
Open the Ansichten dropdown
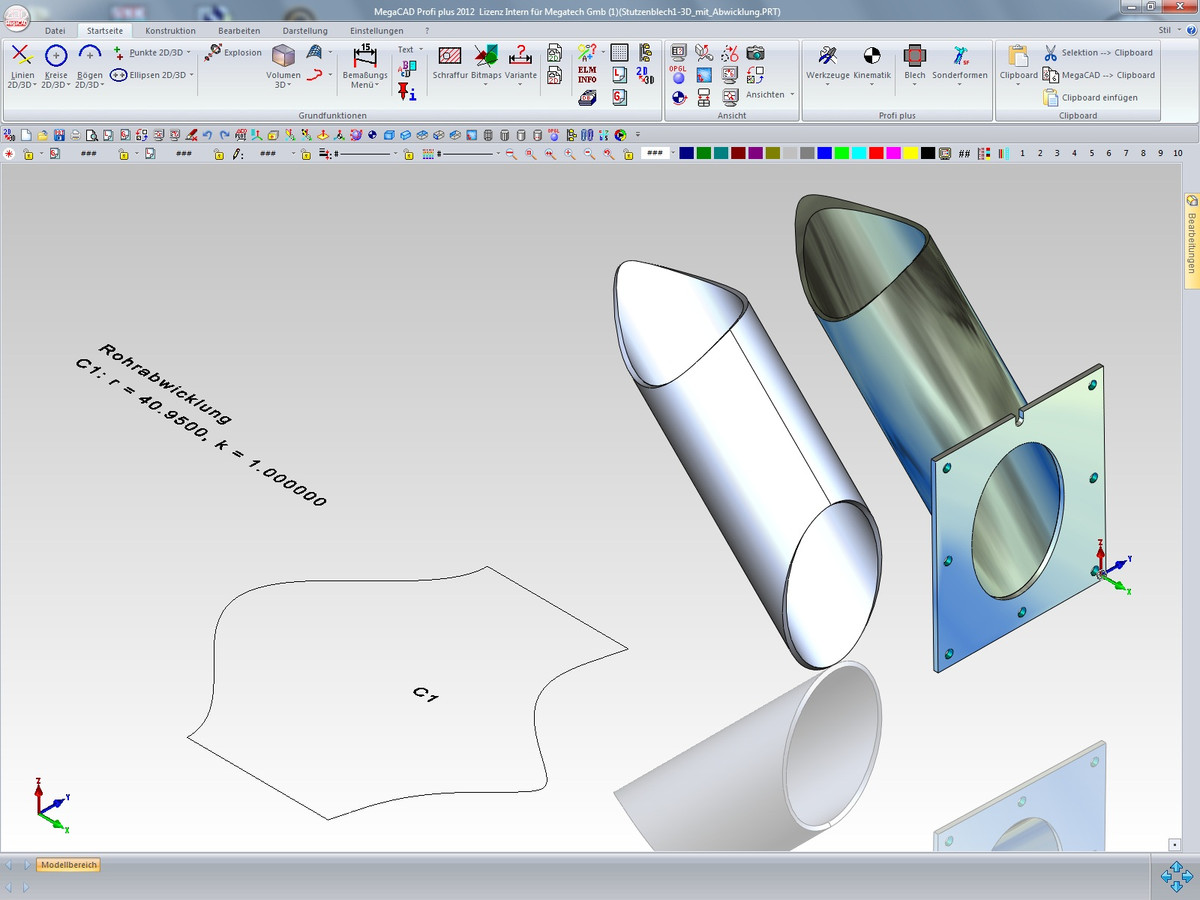coord(792,95)
